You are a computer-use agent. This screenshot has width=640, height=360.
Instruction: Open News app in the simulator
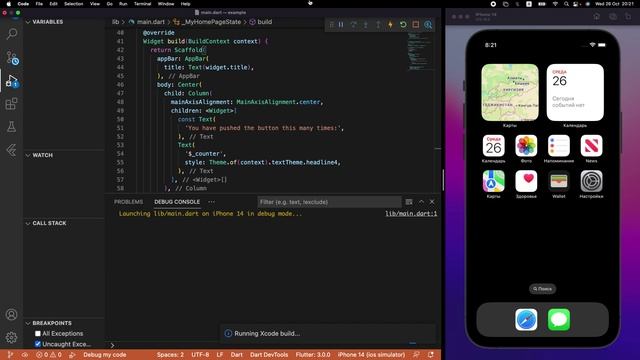[591, 146]
